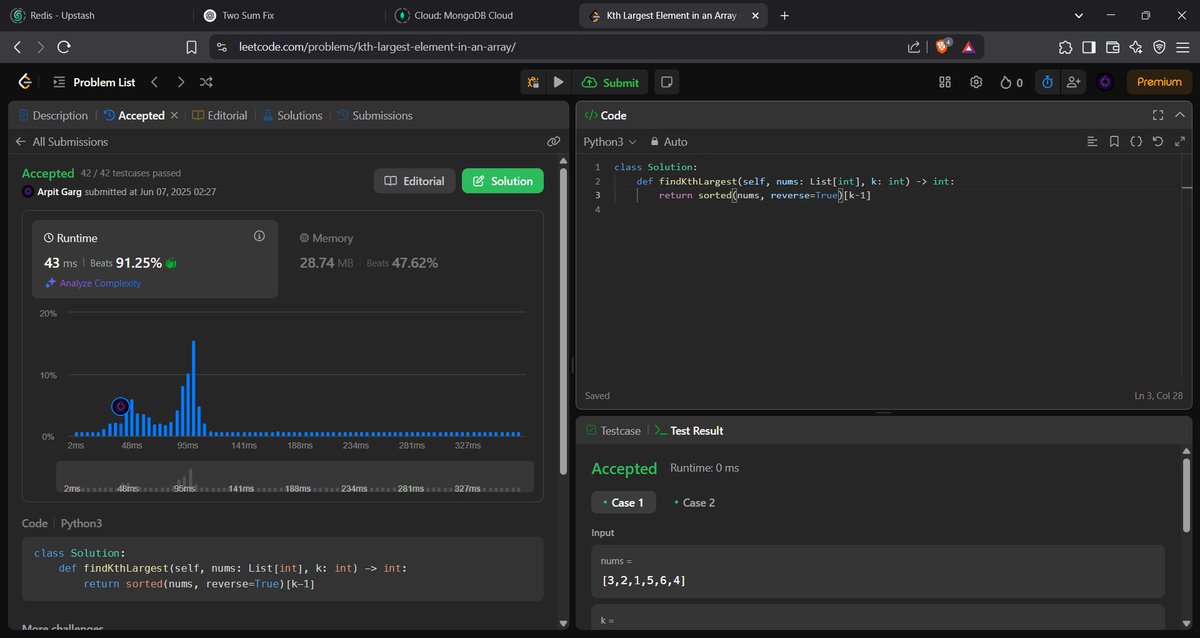Screen dimensions: 1200x638
Task: Click the editor bookmark icon
Action: point(1114,142)
